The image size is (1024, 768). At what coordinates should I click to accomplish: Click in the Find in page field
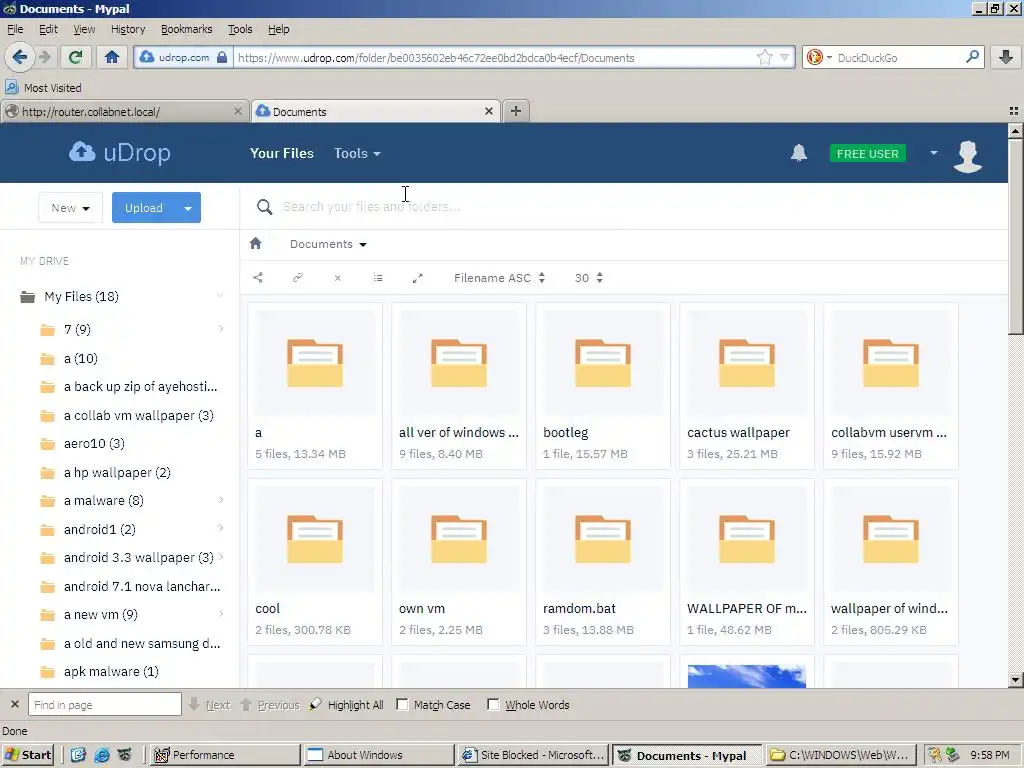104,705
